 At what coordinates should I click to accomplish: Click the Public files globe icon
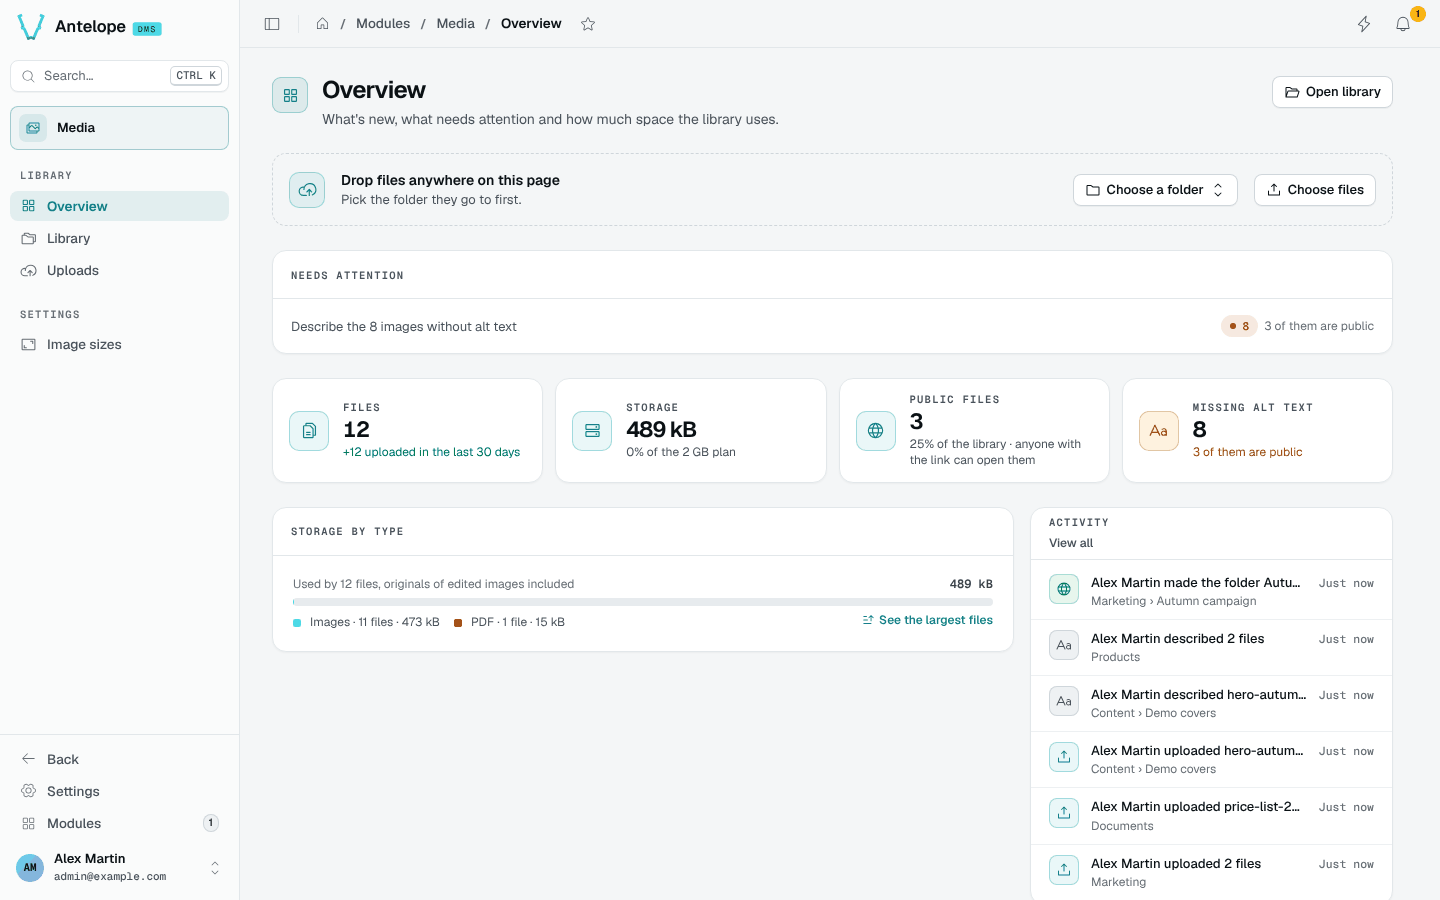pyautogui.click(x=876, y=431)
